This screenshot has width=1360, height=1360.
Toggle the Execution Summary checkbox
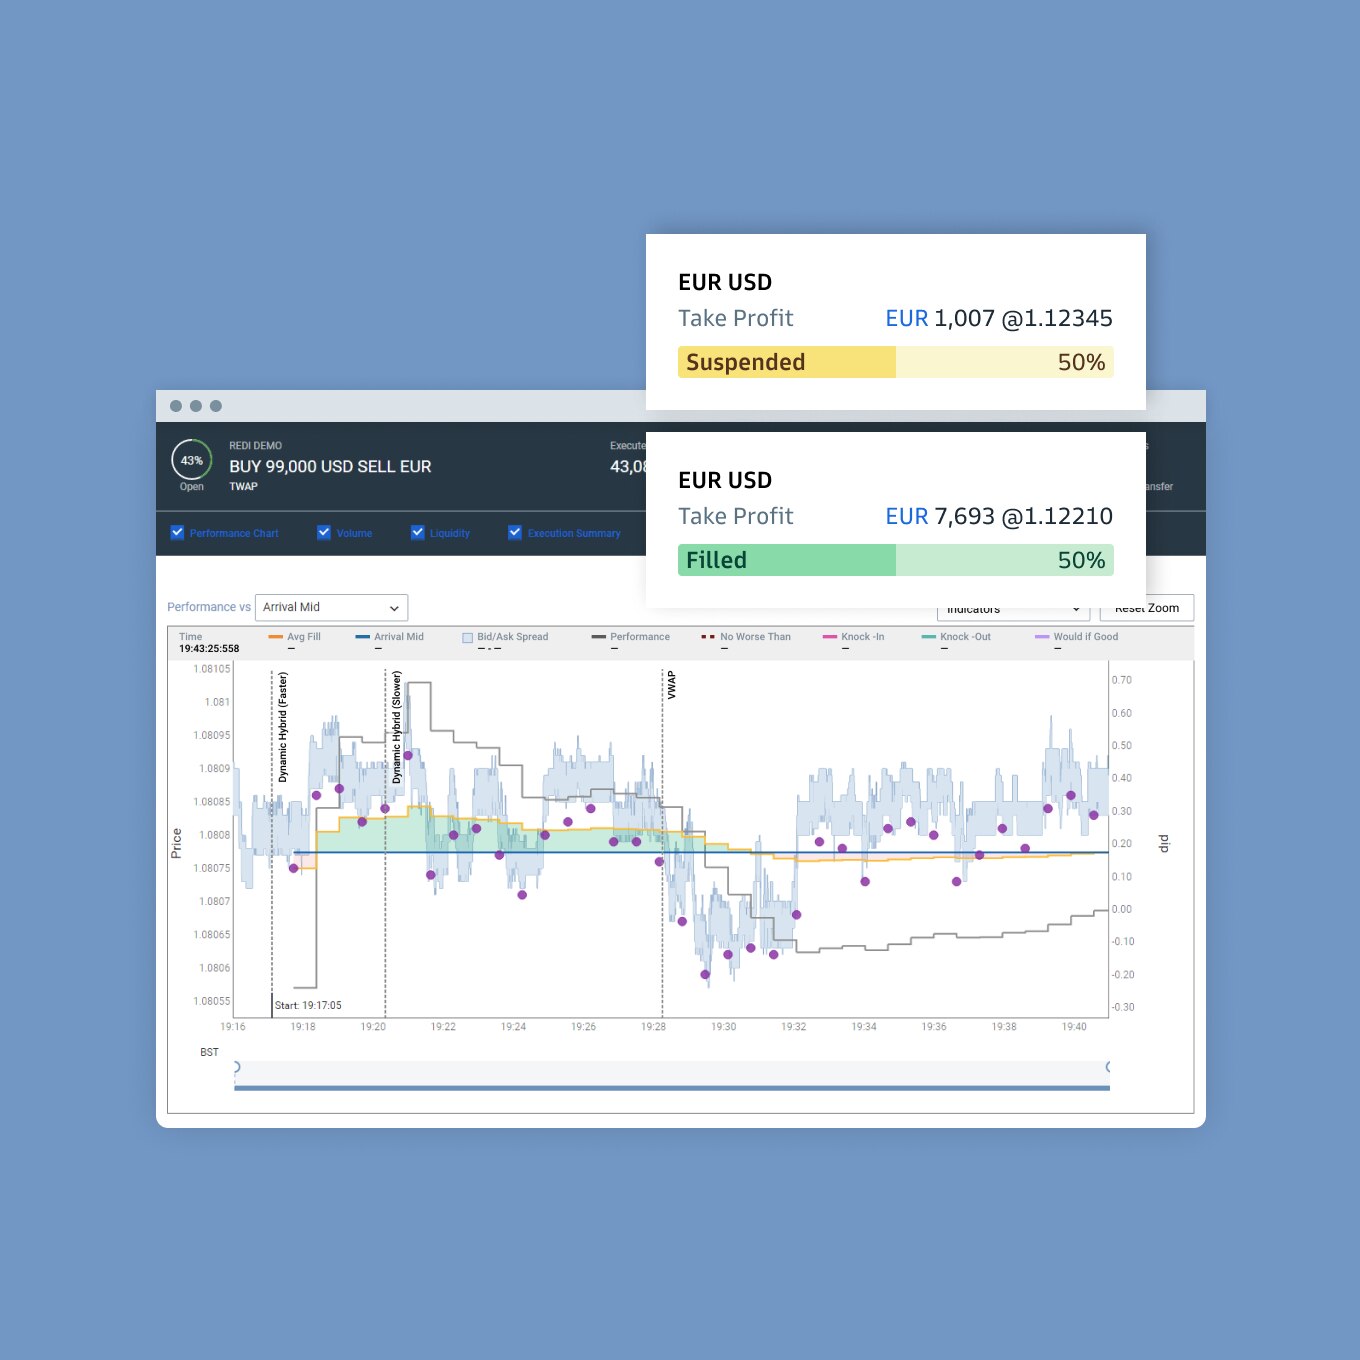point(515,532)
